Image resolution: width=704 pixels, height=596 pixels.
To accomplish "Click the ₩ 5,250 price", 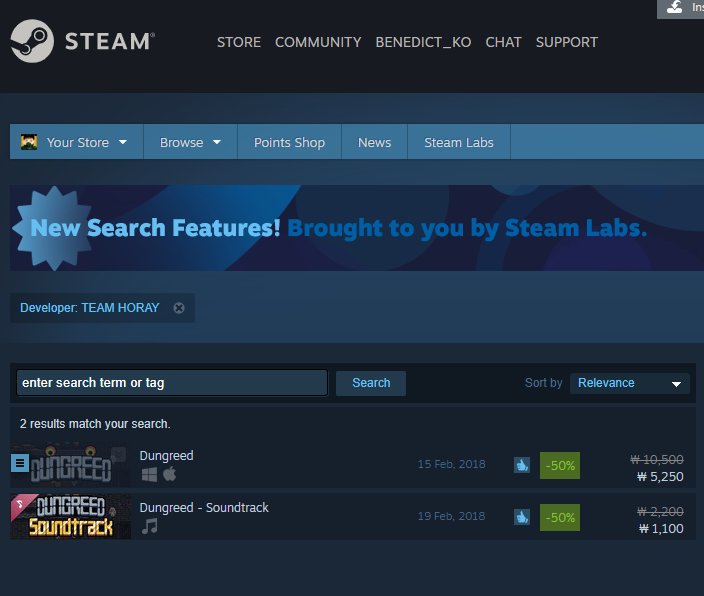I will [x=660, y=477].
